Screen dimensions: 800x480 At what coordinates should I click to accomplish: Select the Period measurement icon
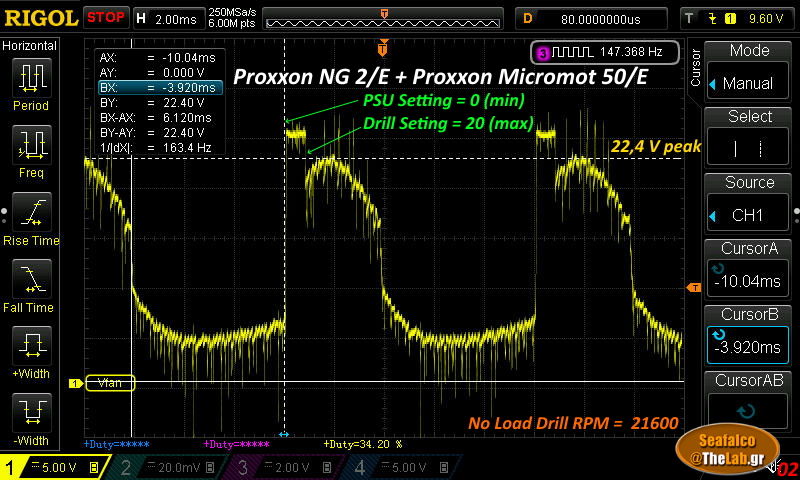click(x=32, y=78)
